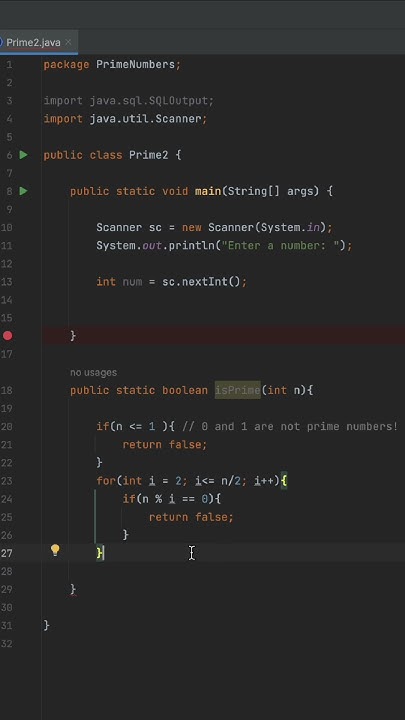Close the Prime2.java tab

pos(68,42)
